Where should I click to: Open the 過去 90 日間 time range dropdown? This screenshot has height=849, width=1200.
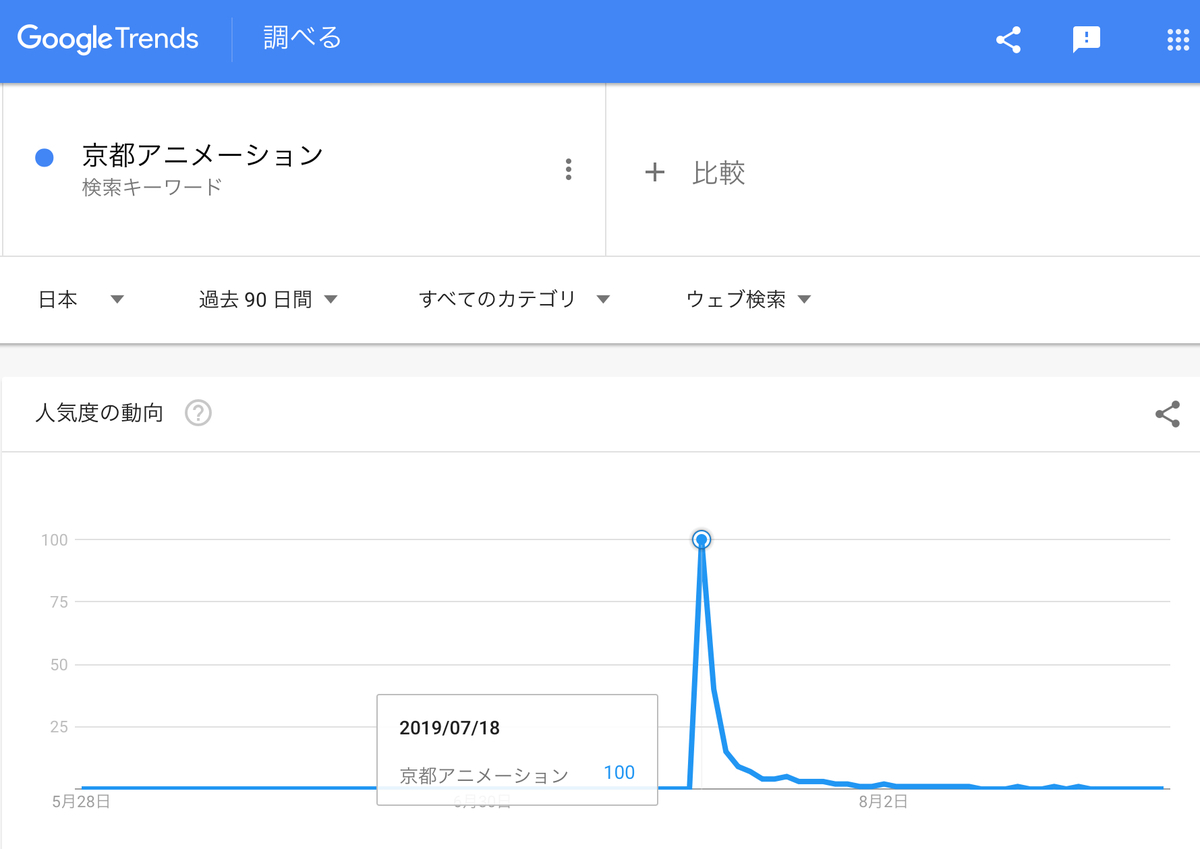(265, 299)
